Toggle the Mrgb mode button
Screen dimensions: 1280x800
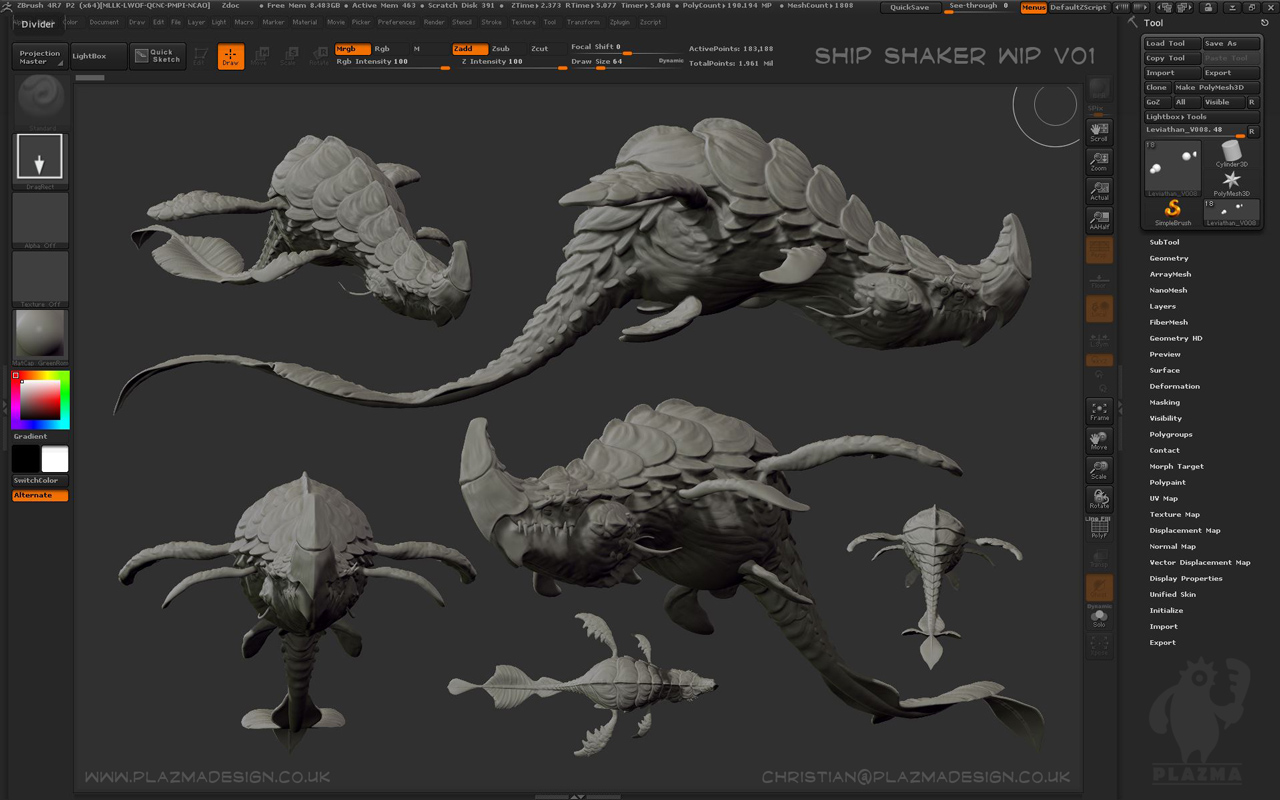pos(352,48)
